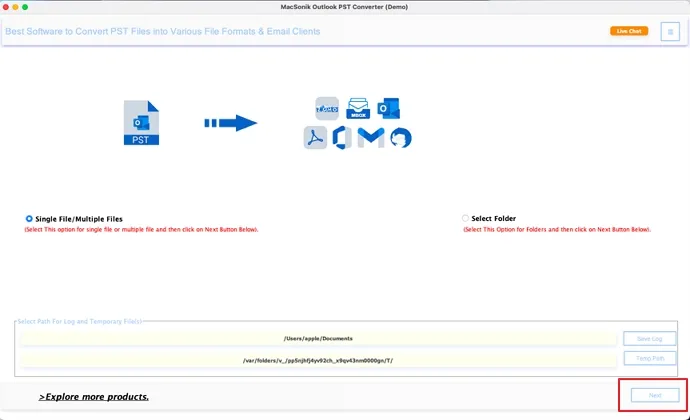Click the MBOX format icon

(358, 108)
